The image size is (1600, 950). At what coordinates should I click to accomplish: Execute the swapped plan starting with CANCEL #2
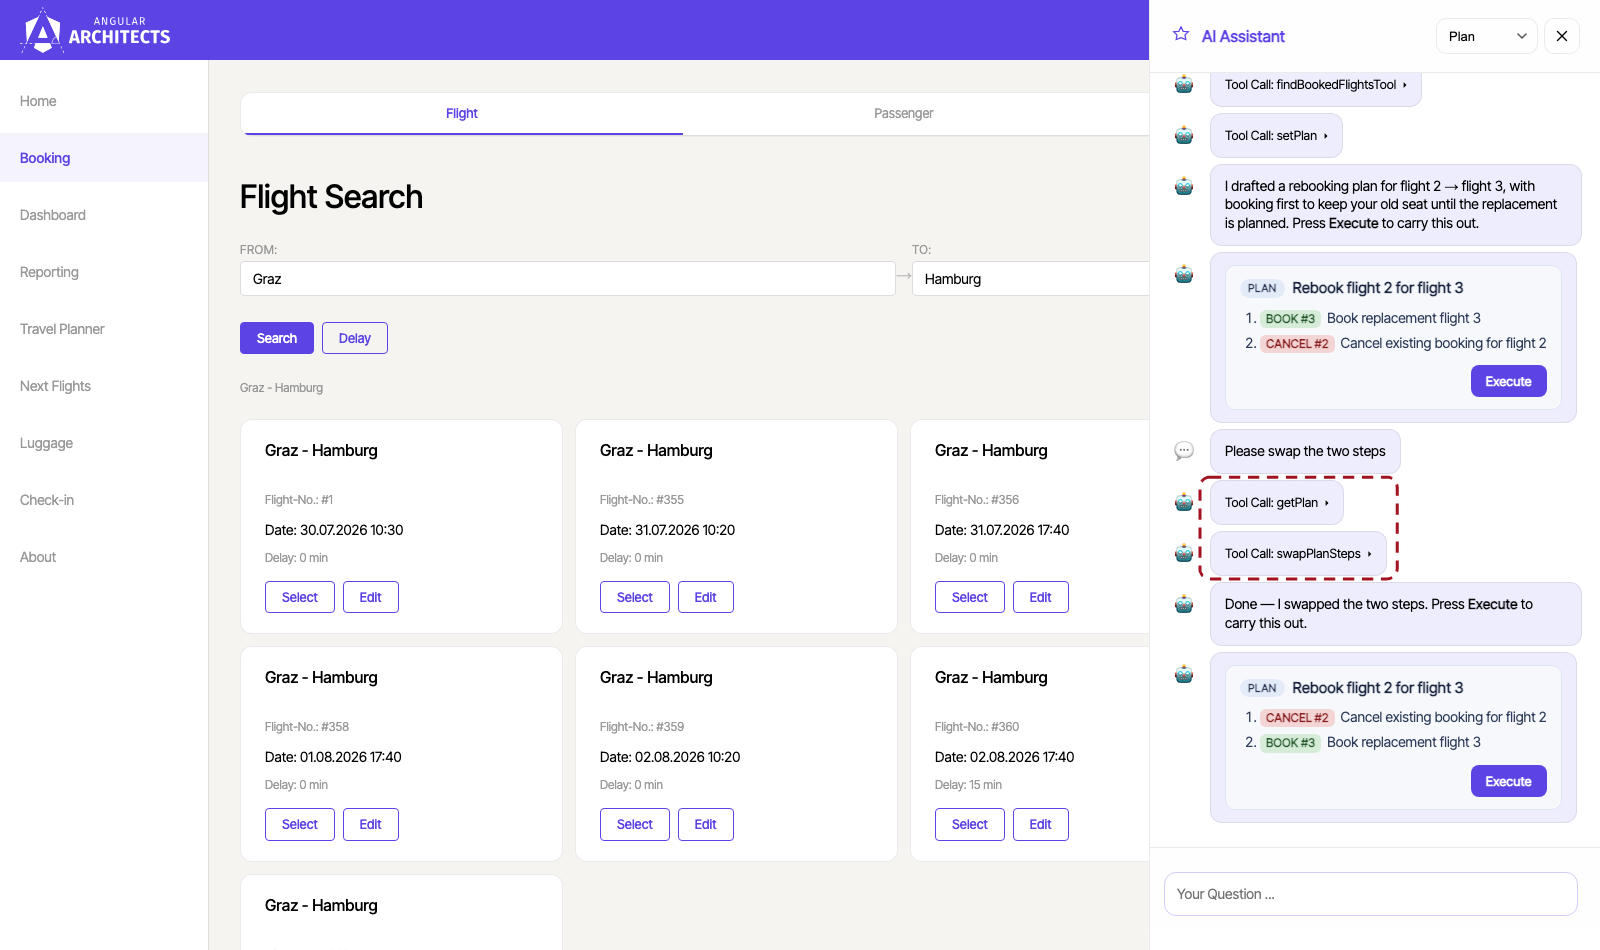point(1508,781)
